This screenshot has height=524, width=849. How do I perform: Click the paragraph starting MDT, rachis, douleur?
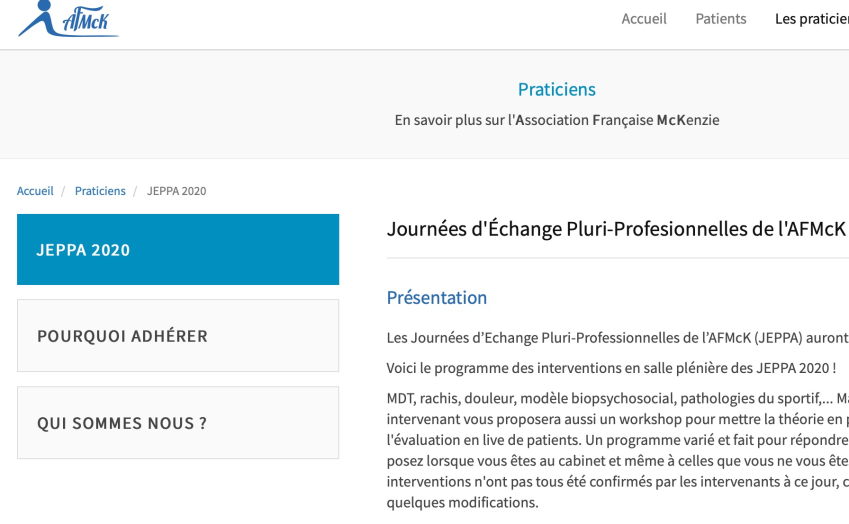pyautogui.click(x=618, y=450)
